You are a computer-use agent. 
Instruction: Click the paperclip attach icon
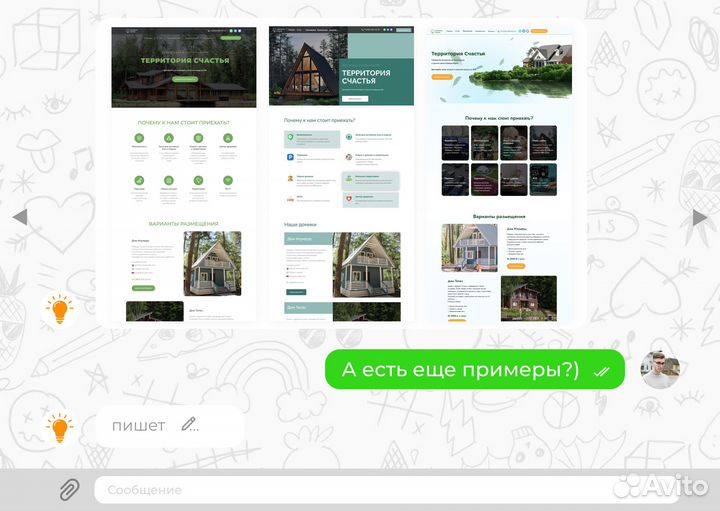pos(68,489)
